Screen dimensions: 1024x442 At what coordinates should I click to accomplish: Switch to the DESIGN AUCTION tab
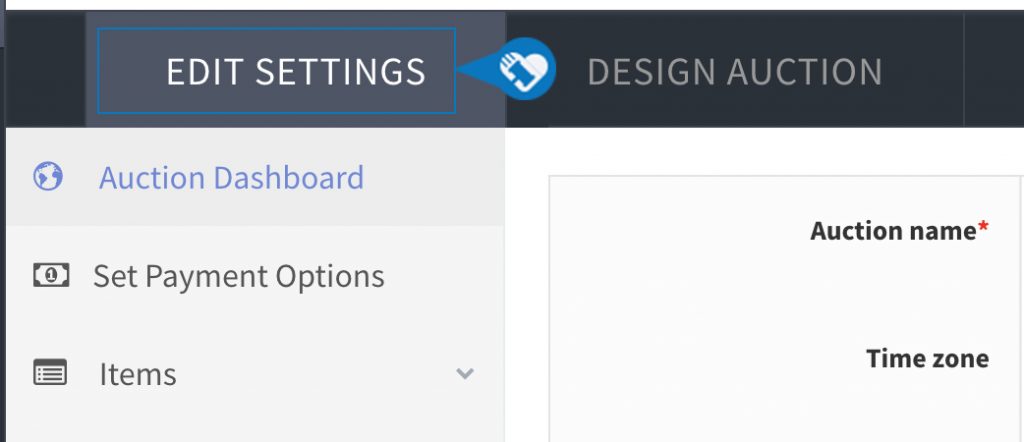(x=735, y=71)
